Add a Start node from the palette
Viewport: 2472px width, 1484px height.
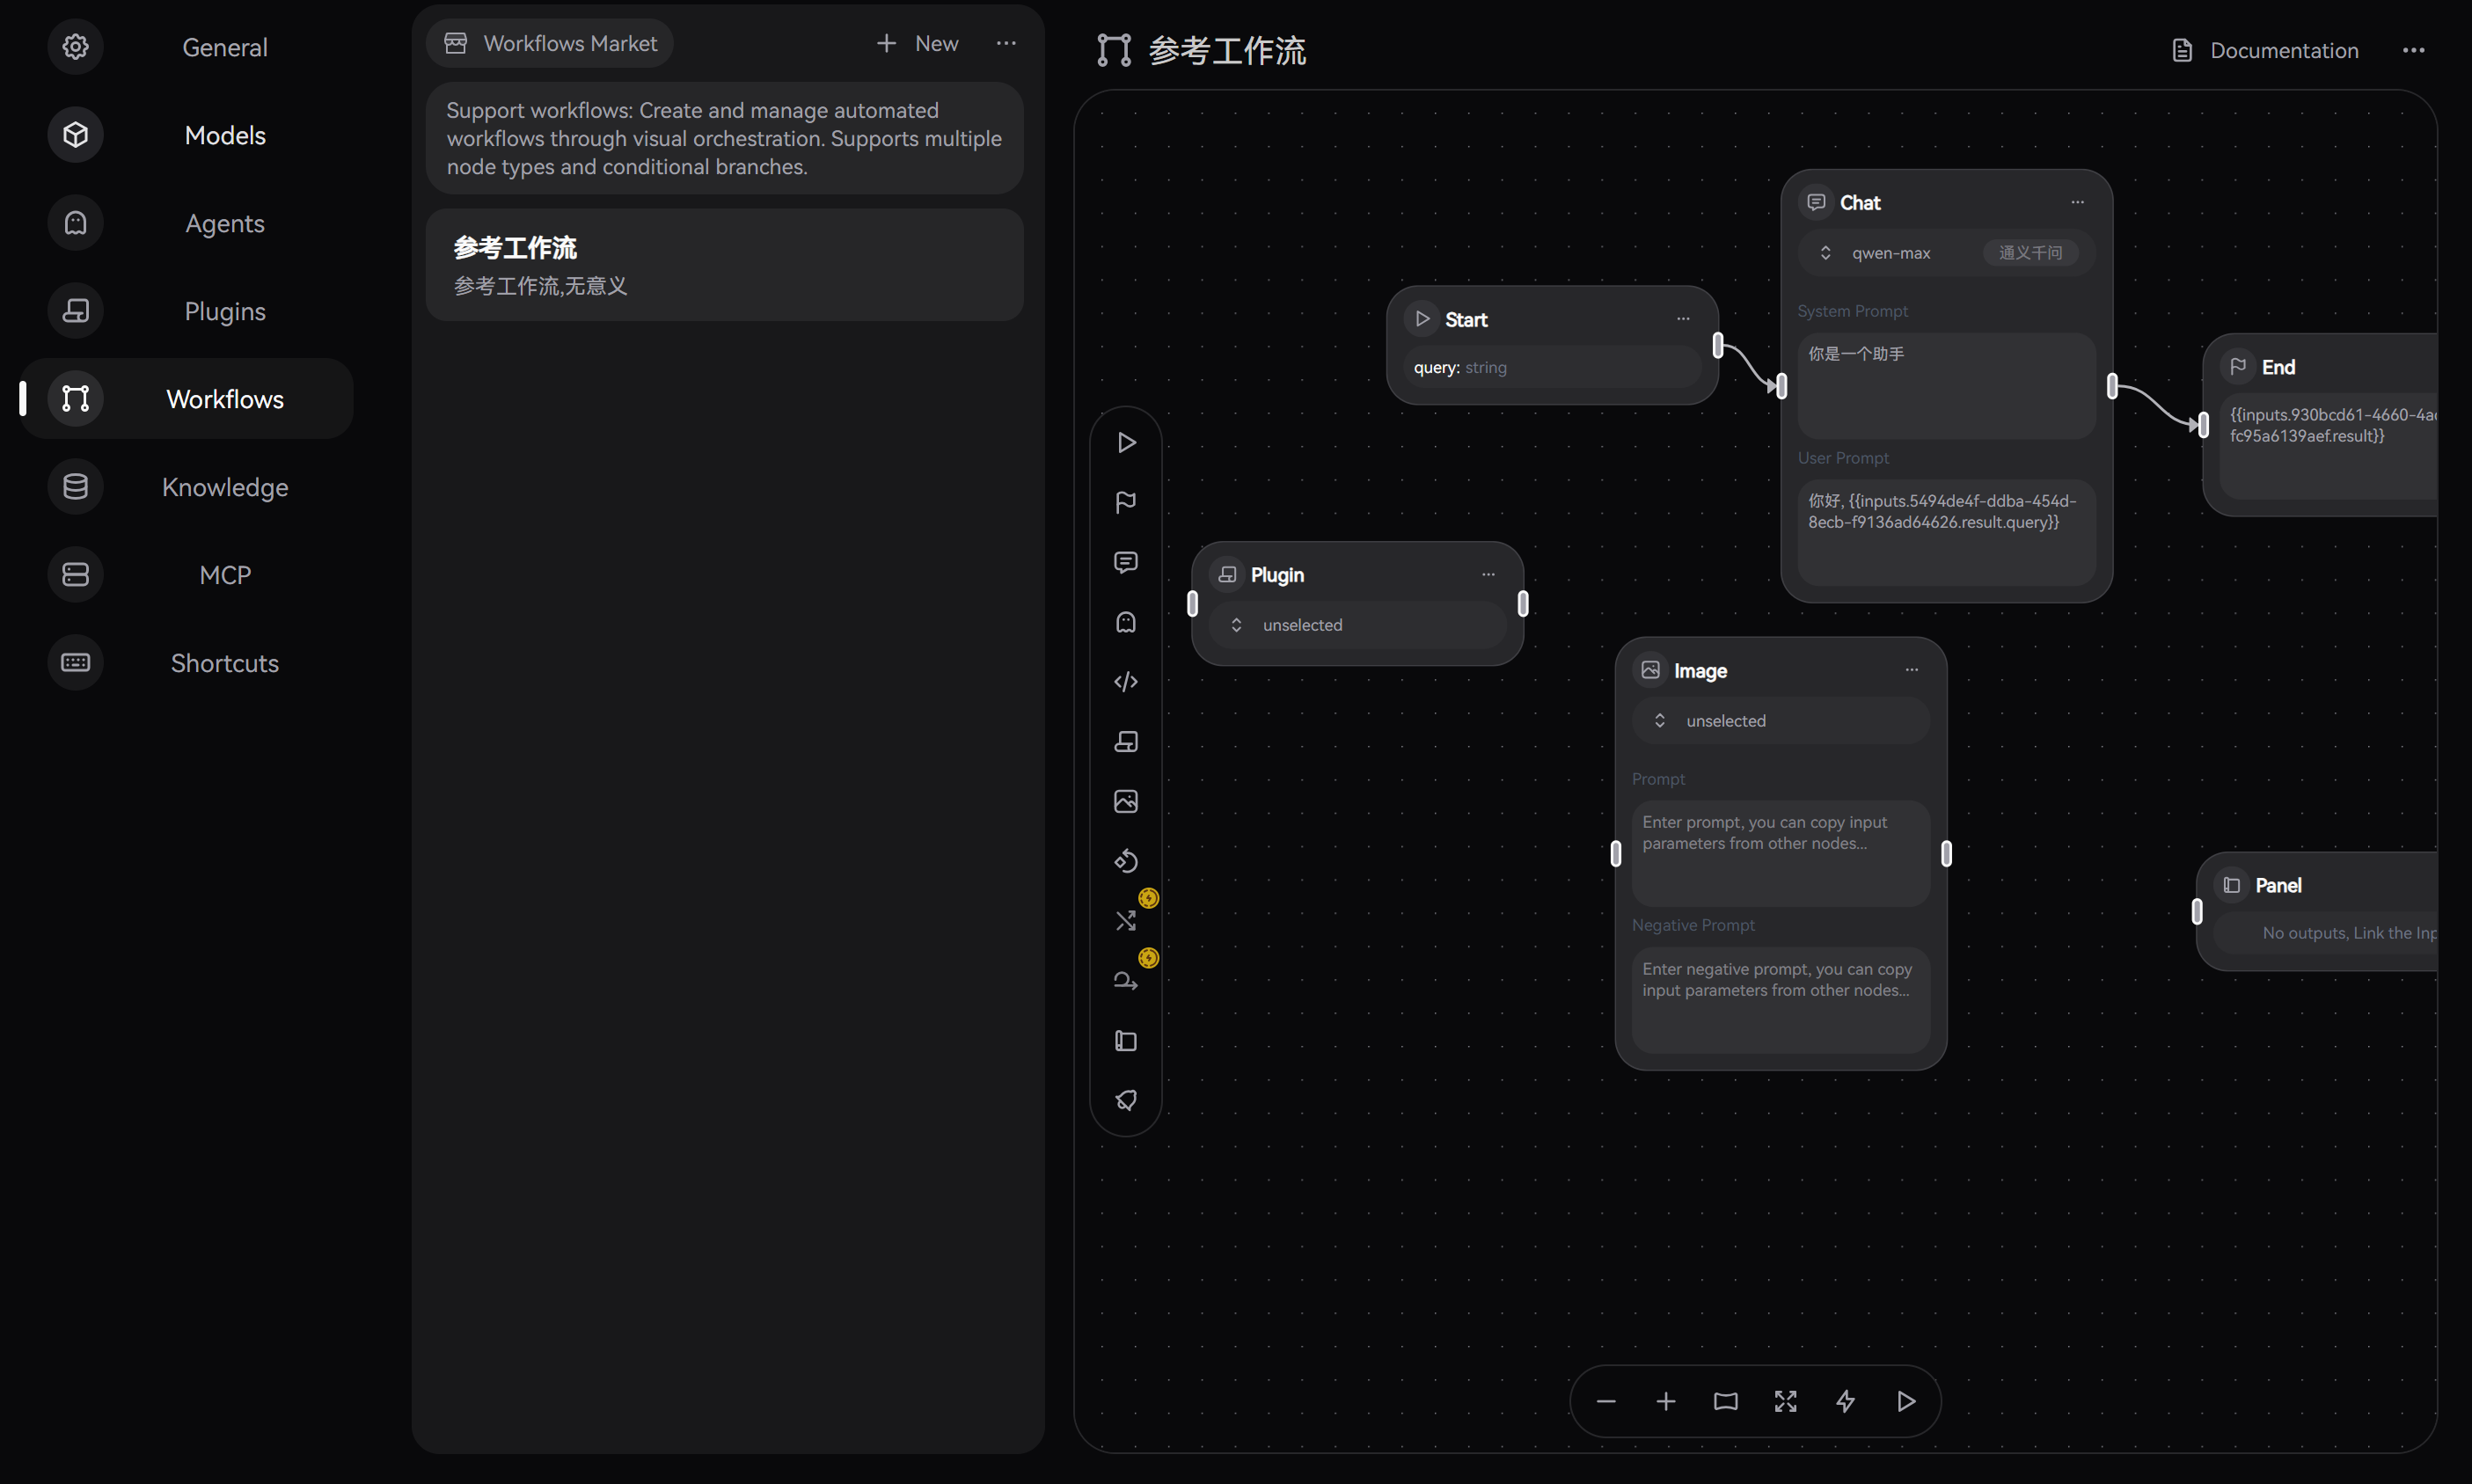tap(1126, 442)
